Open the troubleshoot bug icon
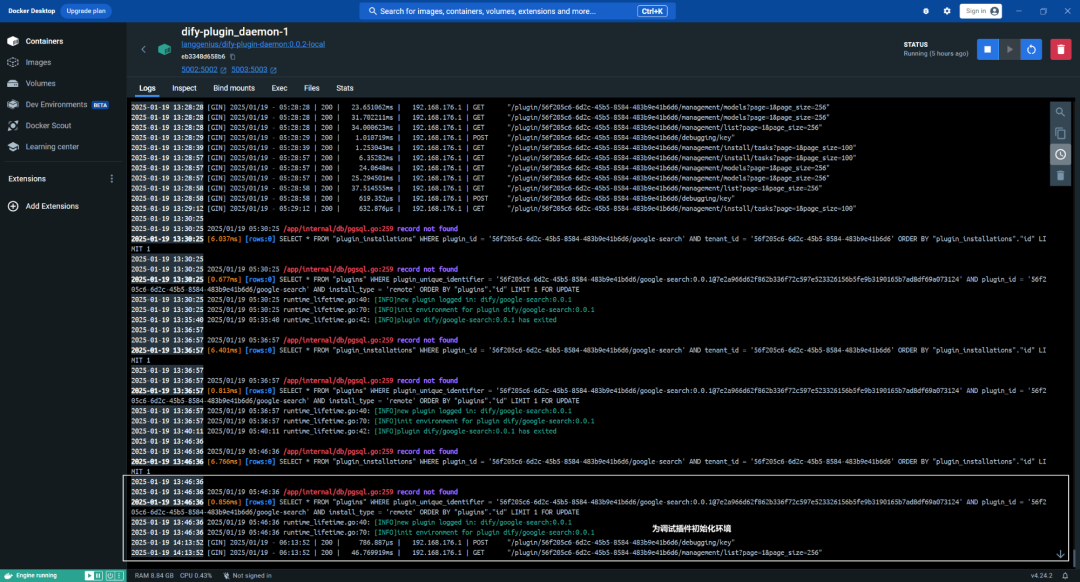 926,11
